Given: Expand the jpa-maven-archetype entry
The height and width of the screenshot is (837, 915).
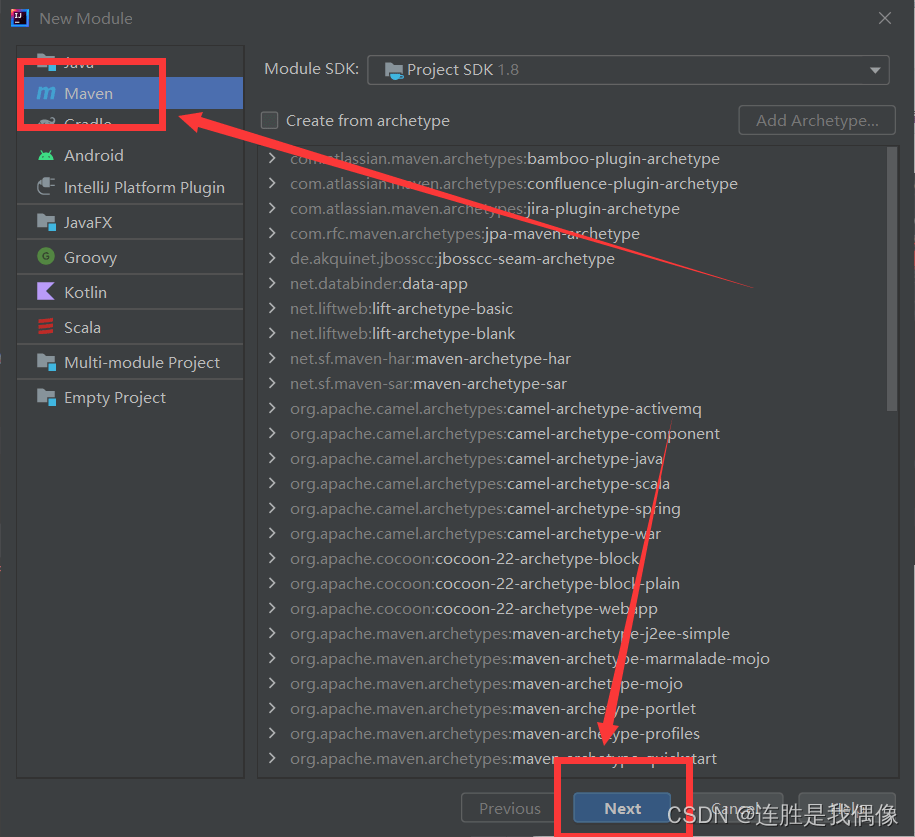Looking at the screenshot, I should 272,233.
